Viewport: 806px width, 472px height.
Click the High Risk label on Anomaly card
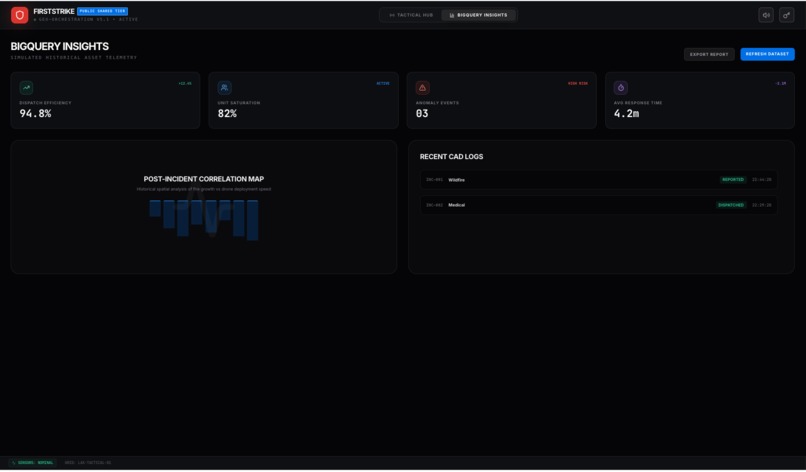[x=578, y=83]
